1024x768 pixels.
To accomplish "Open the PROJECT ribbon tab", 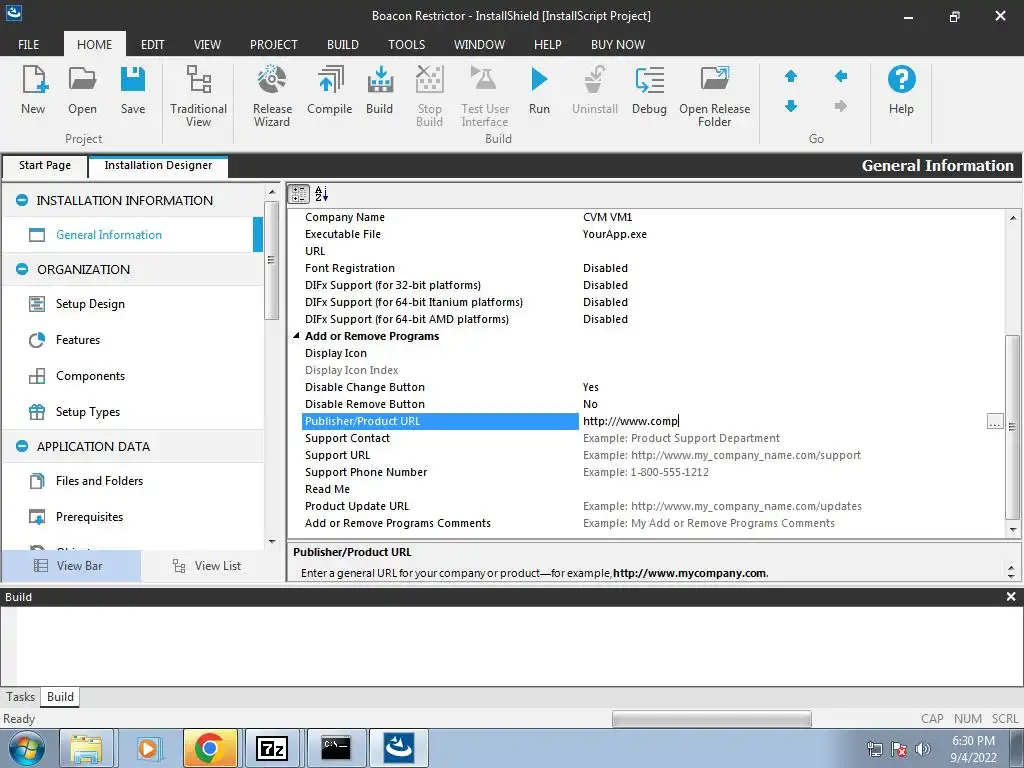I will click(274, 44).
